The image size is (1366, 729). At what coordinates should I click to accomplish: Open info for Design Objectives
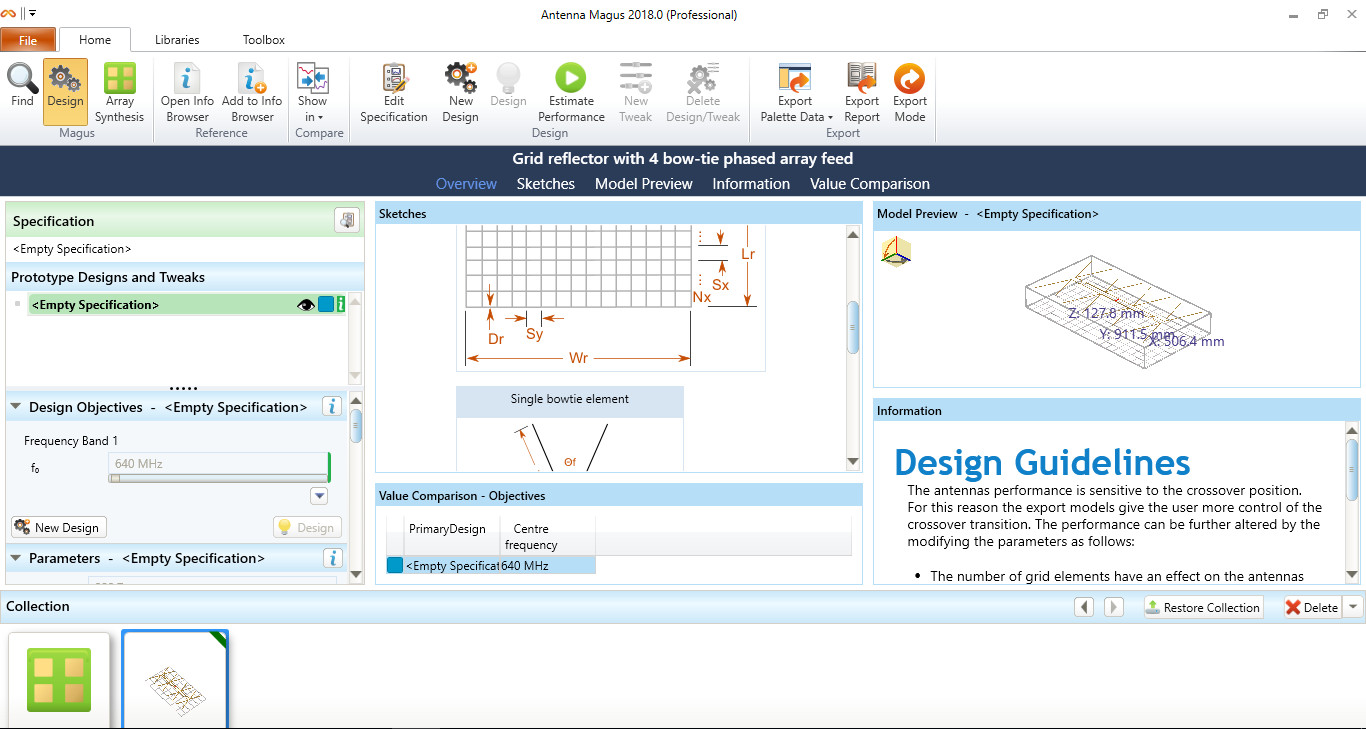tap(333, 407)
